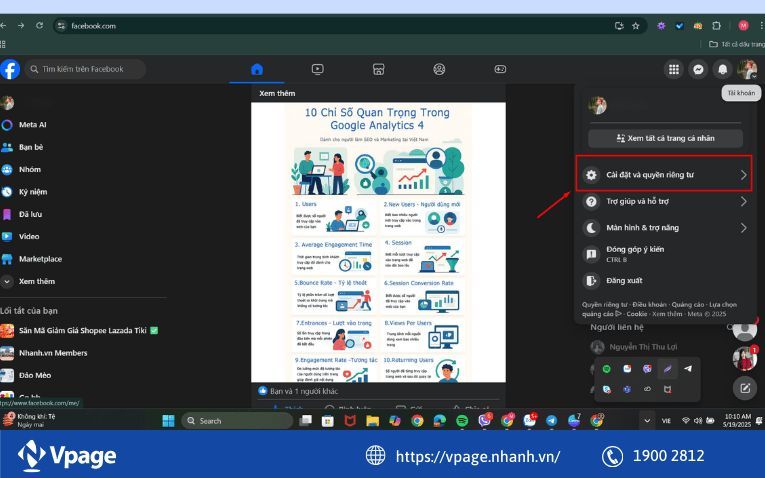Open 'Tất cả dấu trang' bookmarks folder
The image size is (765, 478).
coord(737,44)
